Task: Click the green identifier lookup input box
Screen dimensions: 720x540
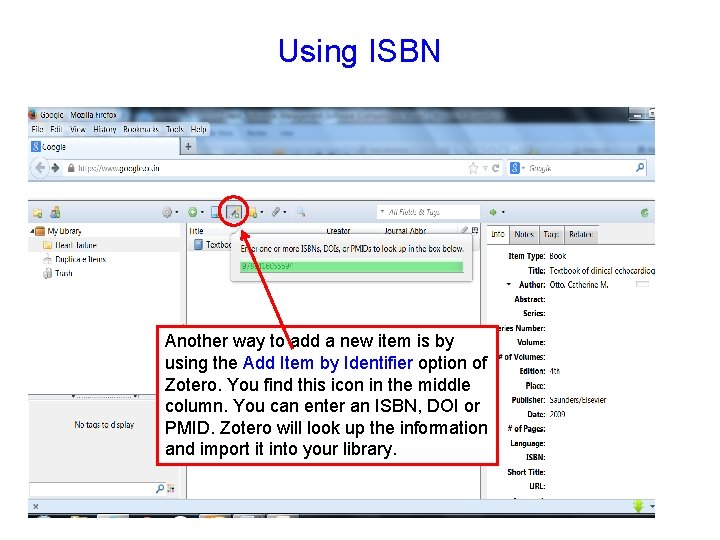Action: pyautogui.click(x=351, y=266)
